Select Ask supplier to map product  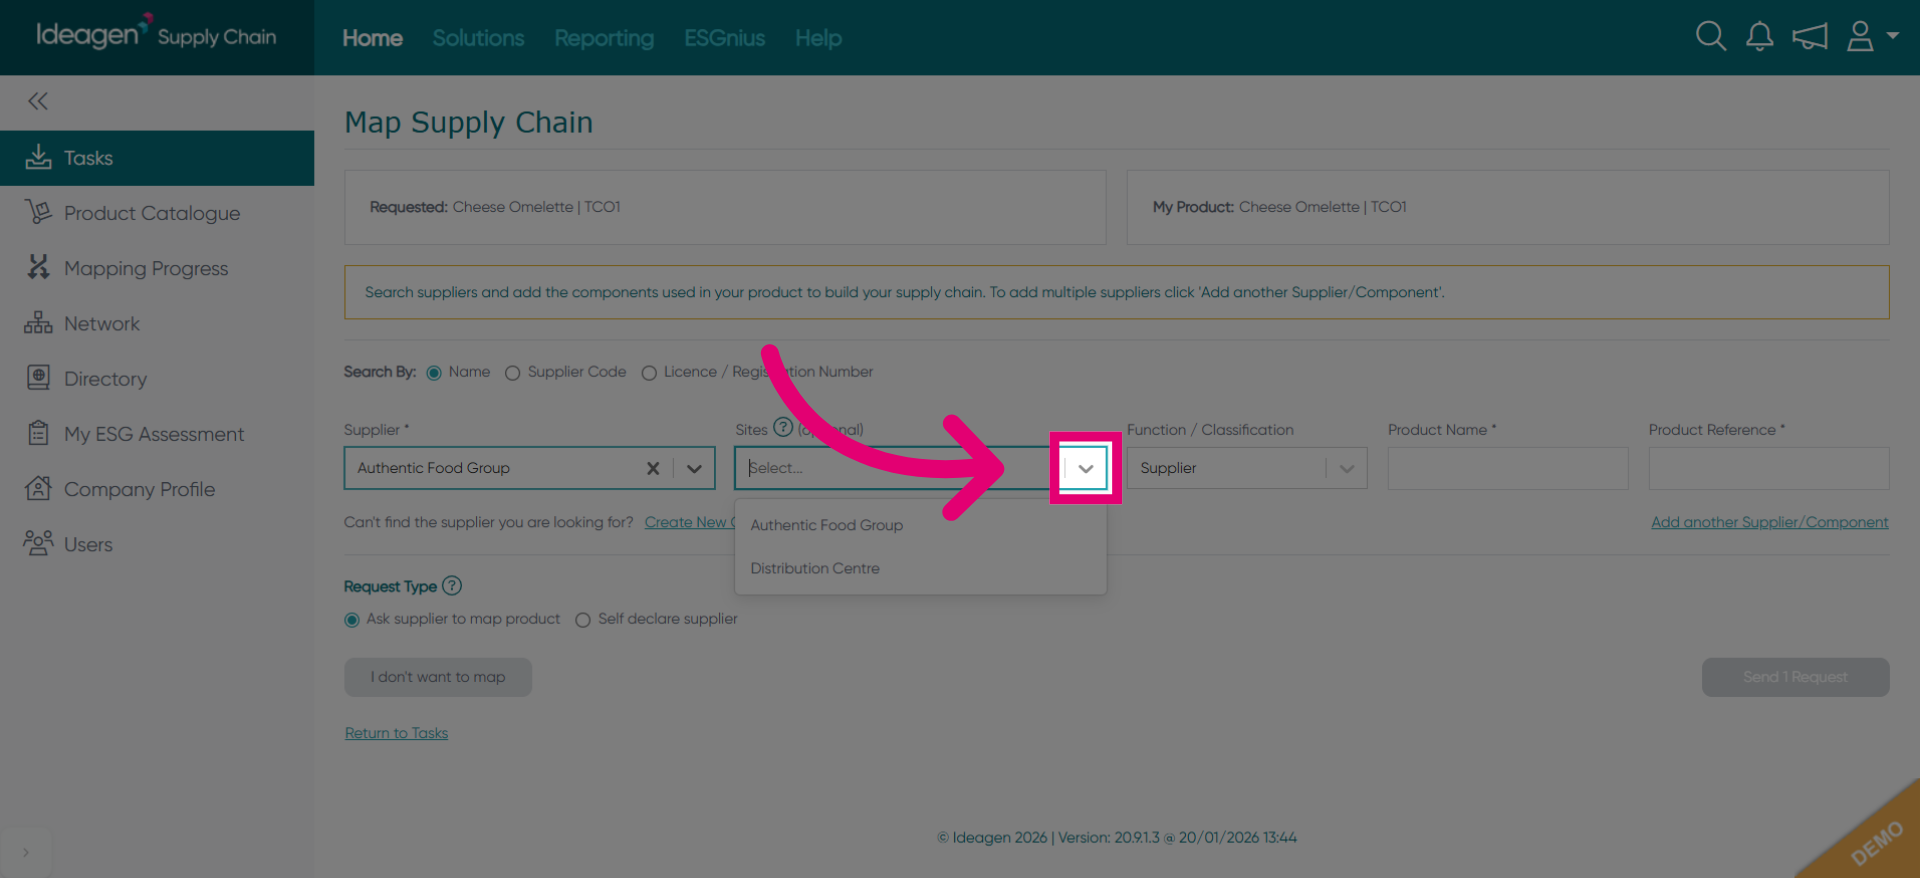pyautogui.click(x=352, y=620)
